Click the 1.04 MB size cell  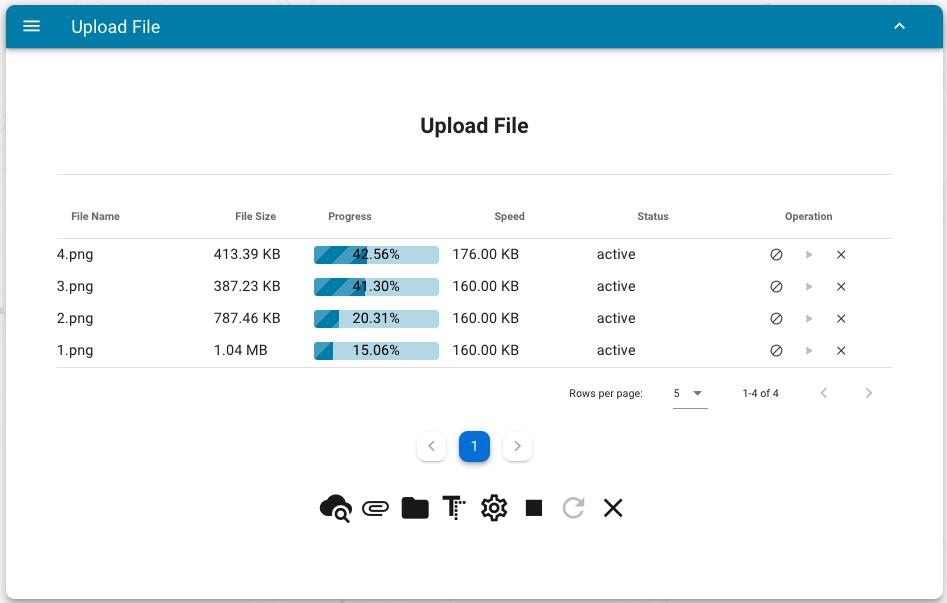pos(240,350)
